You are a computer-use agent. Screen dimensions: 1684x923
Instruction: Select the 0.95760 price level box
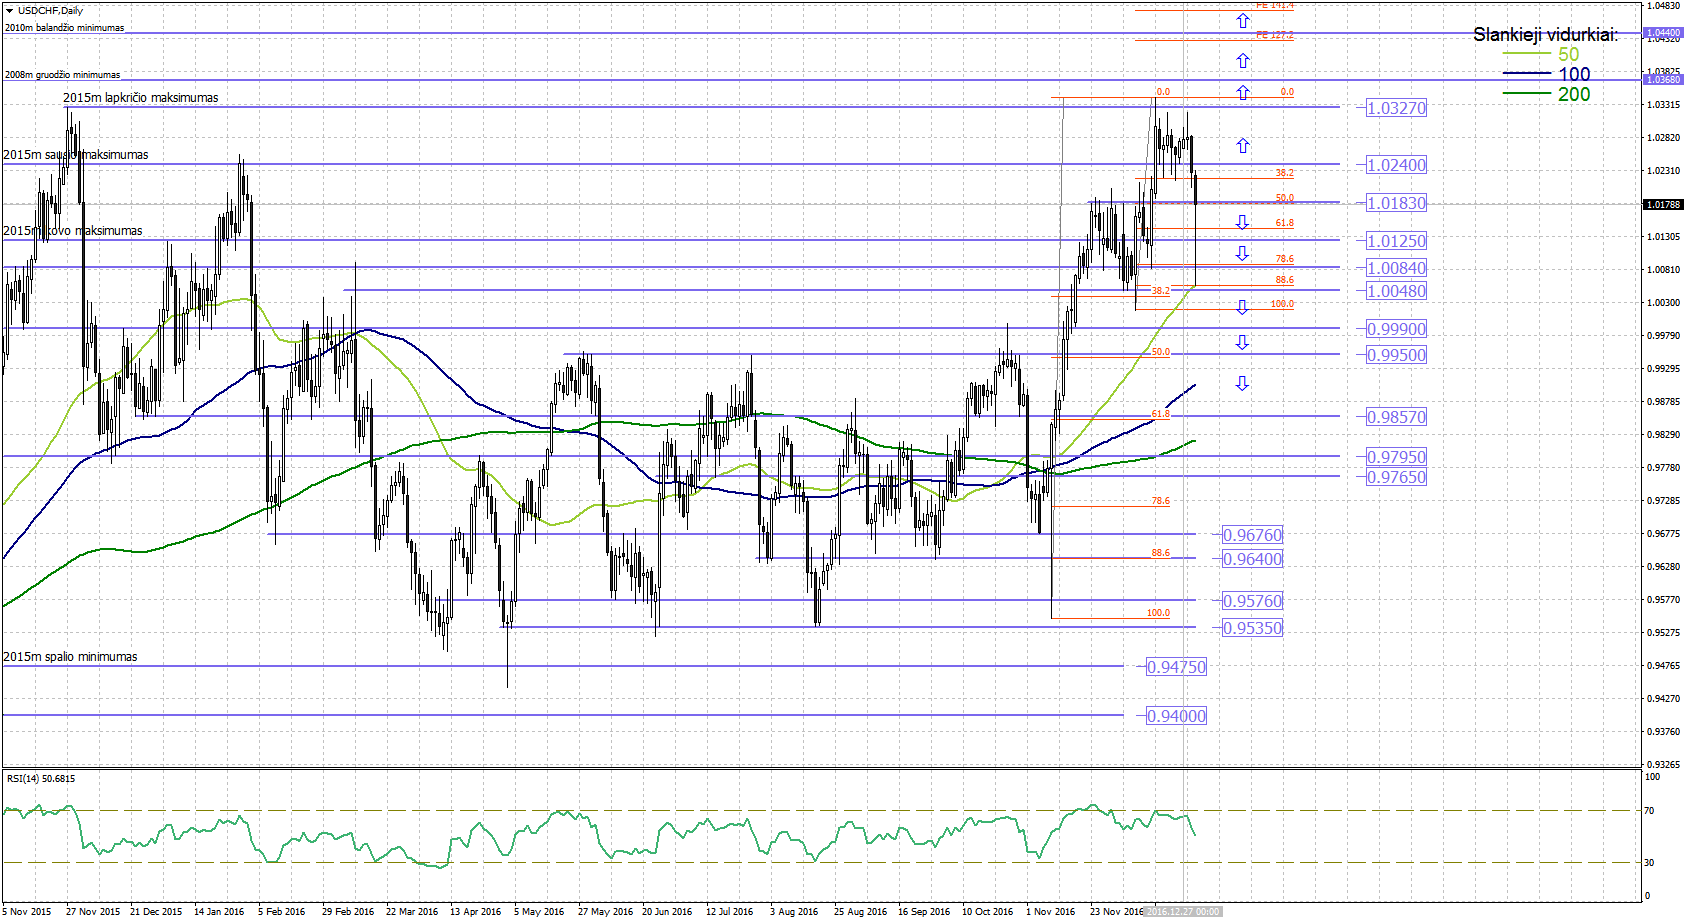(x=1253, y=601)
